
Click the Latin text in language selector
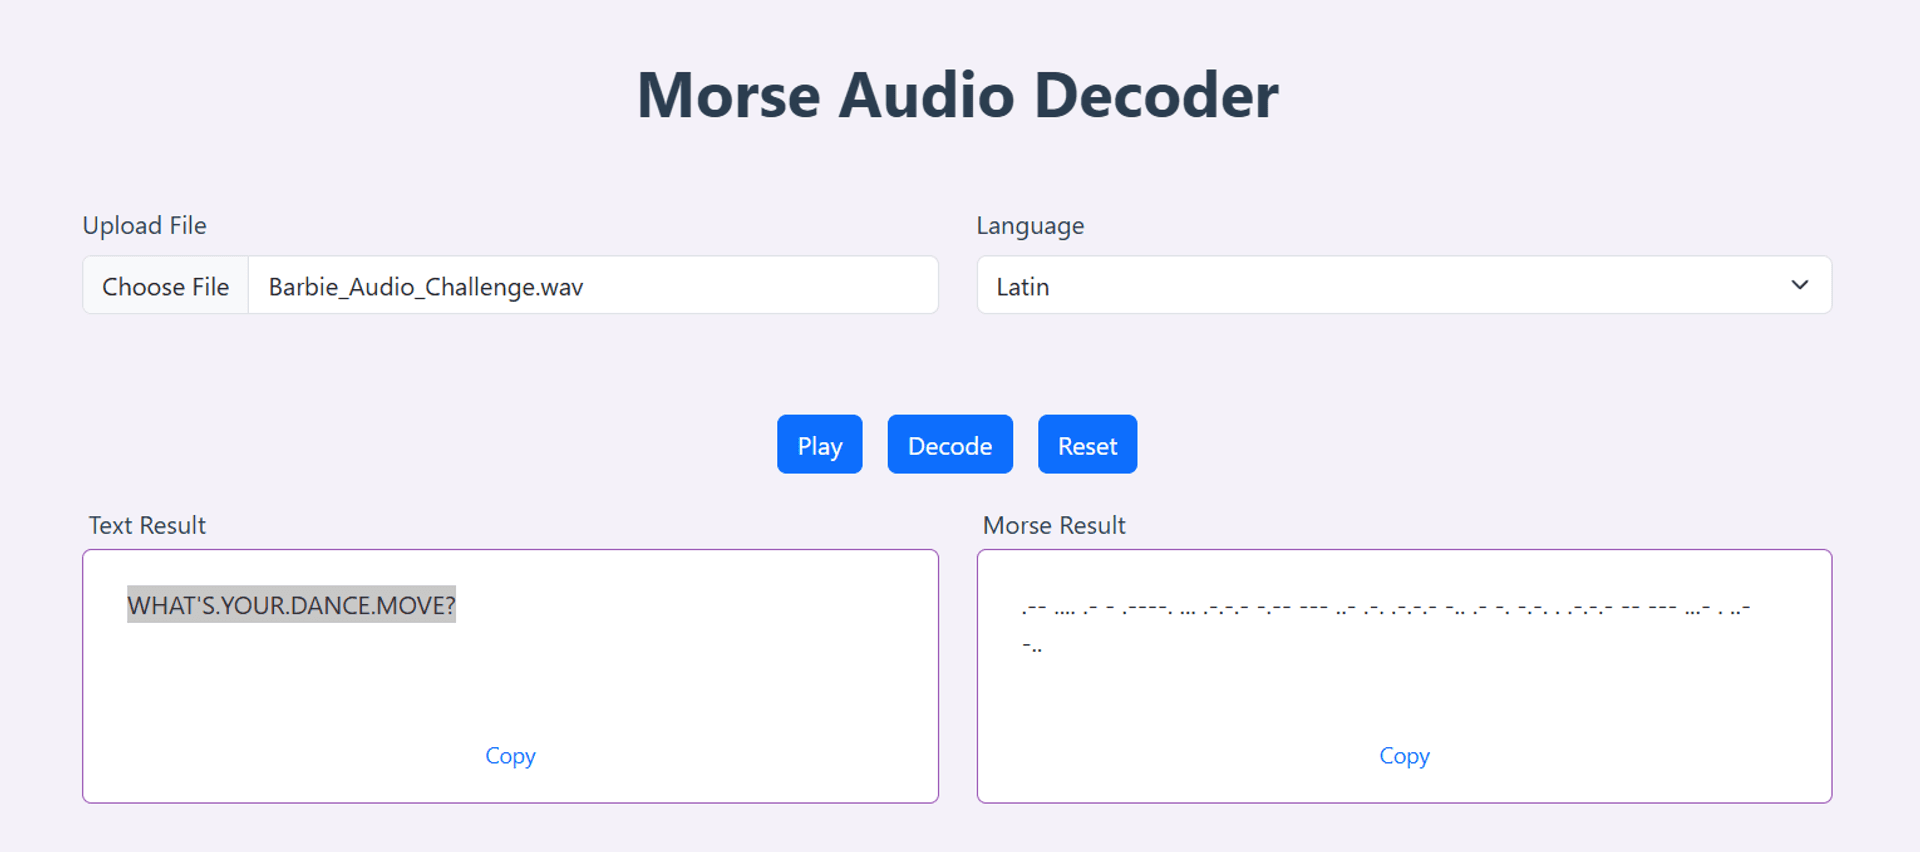point(1023,287)
